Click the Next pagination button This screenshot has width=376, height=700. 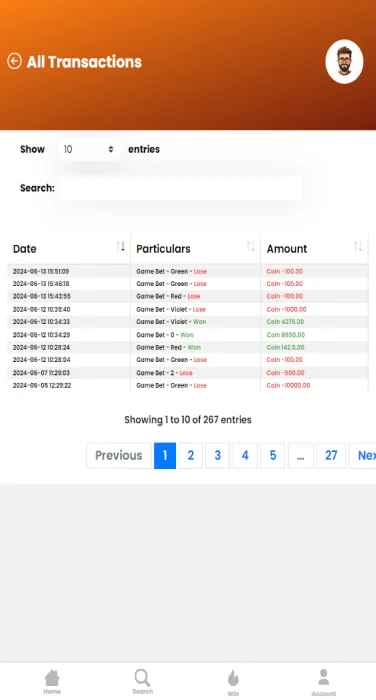click(363, 455)
